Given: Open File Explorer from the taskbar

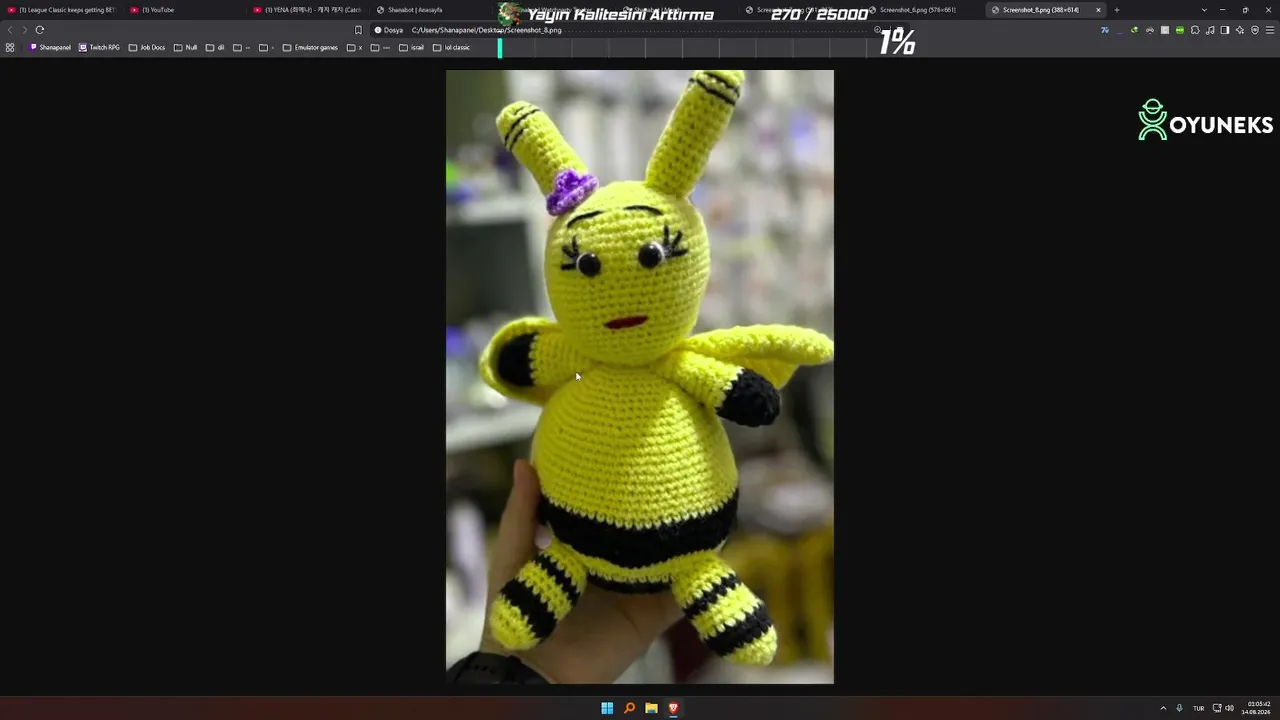Looking at the screenshot, I should pos(651,708).
